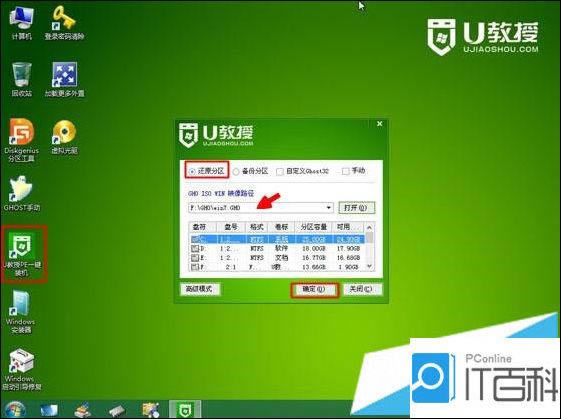Open the Windows启动引导修复 toolbox icon
The image size is (561, 419).
21,370
